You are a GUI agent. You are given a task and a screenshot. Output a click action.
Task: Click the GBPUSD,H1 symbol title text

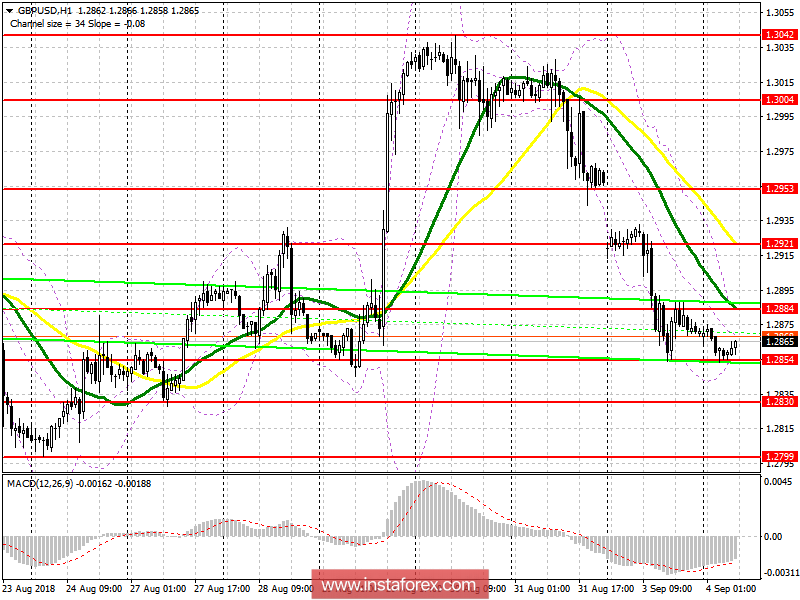[44, 11]
